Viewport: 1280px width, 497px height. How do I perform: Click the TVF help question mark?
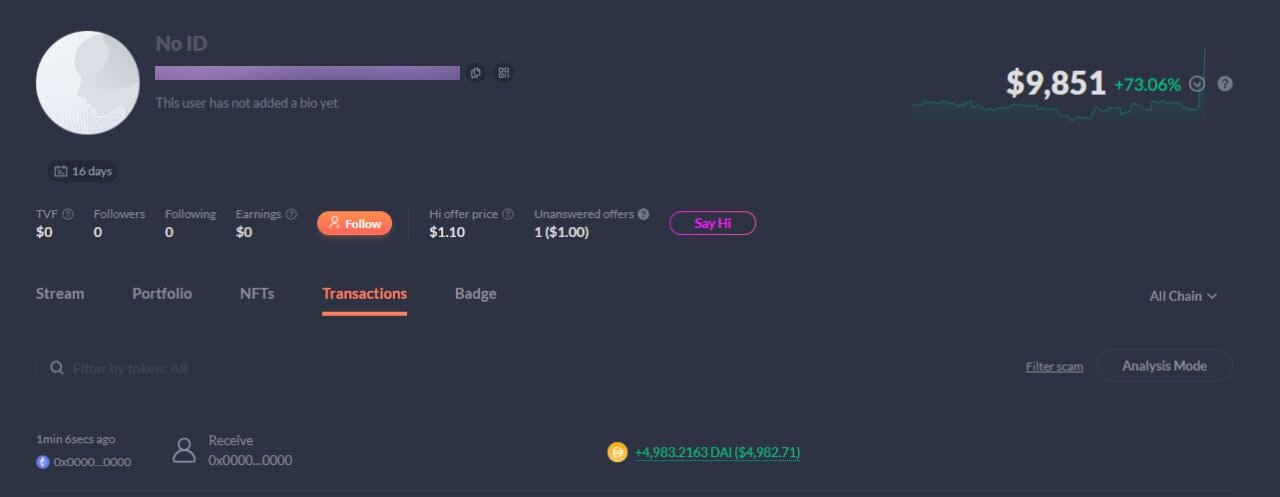click(x=68, y=214)
